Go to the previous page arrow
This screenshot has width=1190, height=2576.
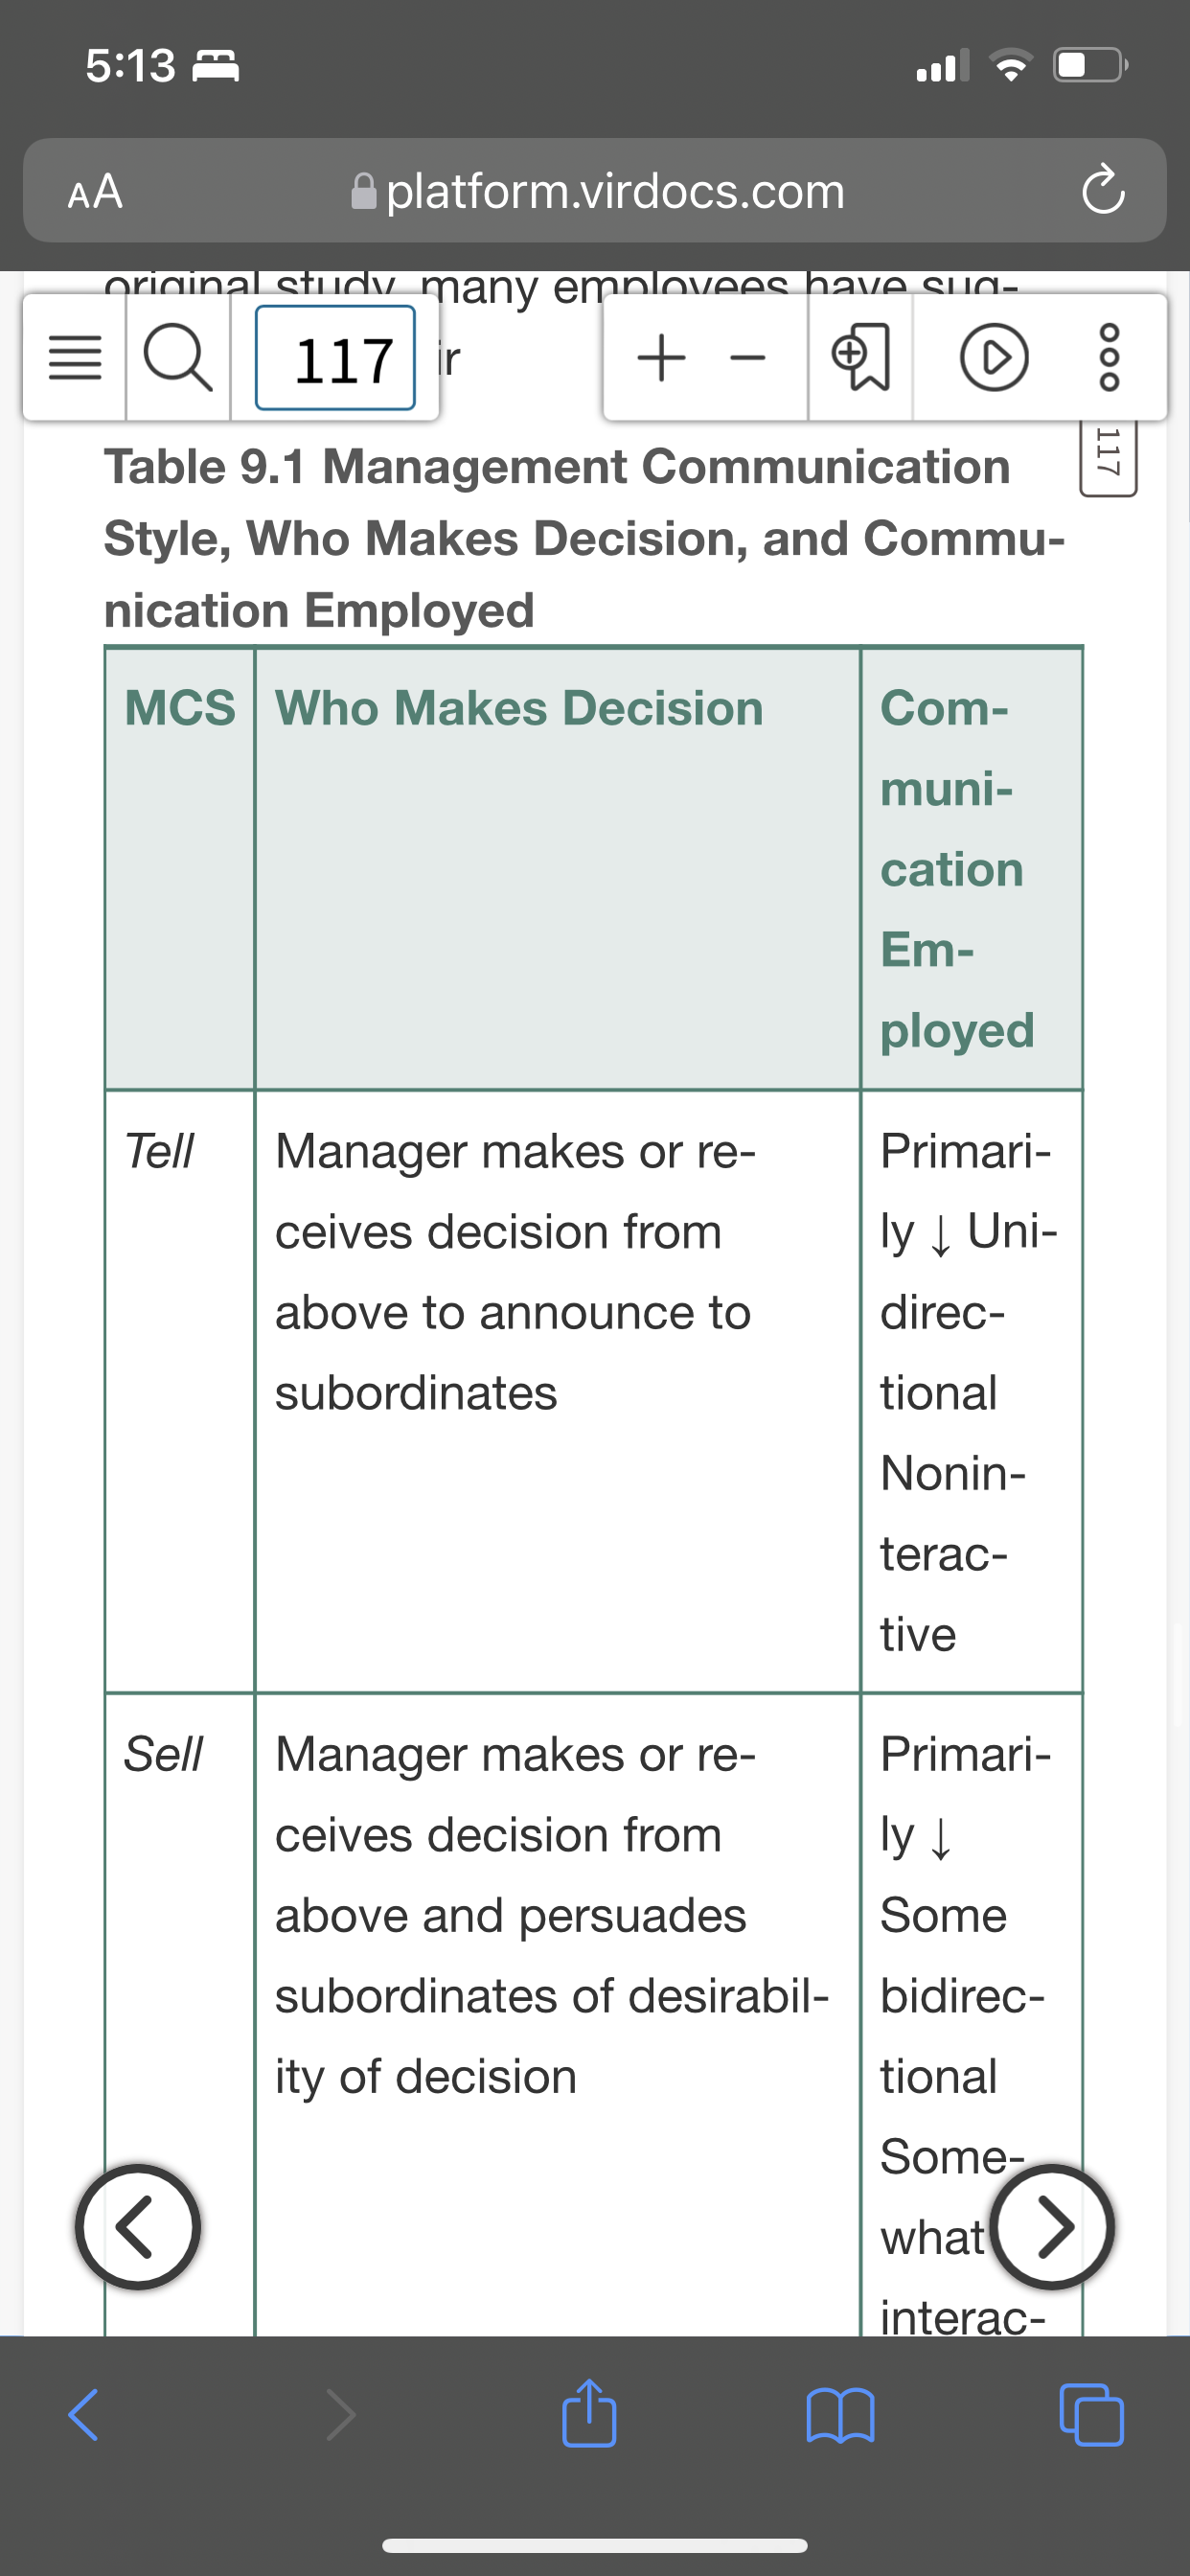click(x=138, y=2226)
